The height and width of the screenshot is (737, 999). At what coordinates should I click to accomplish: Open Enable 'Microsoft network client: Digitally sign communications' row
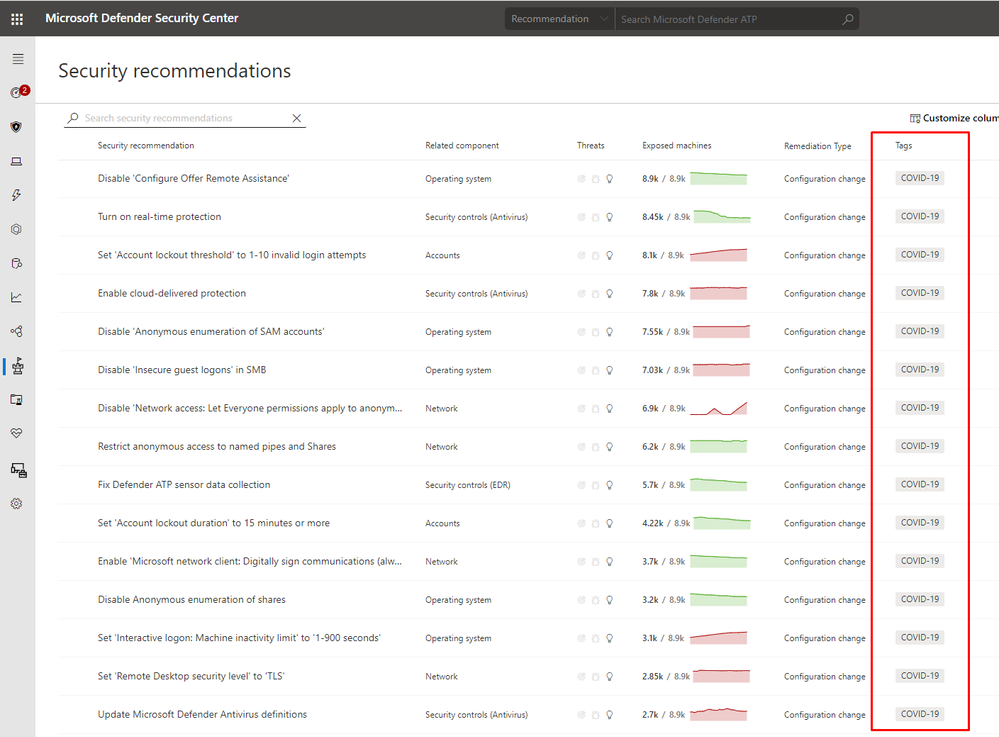pyautogui.click(x=250, y=561)
